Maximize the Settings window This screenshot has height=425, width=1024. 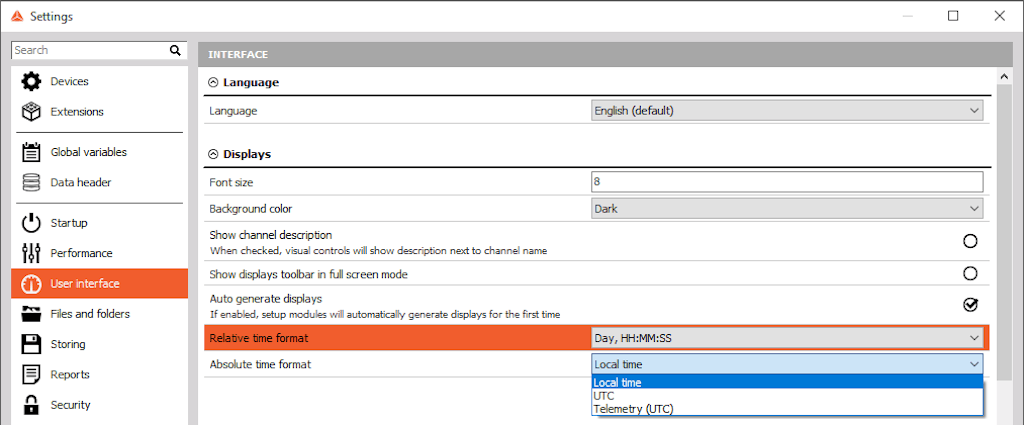(953, 16)
